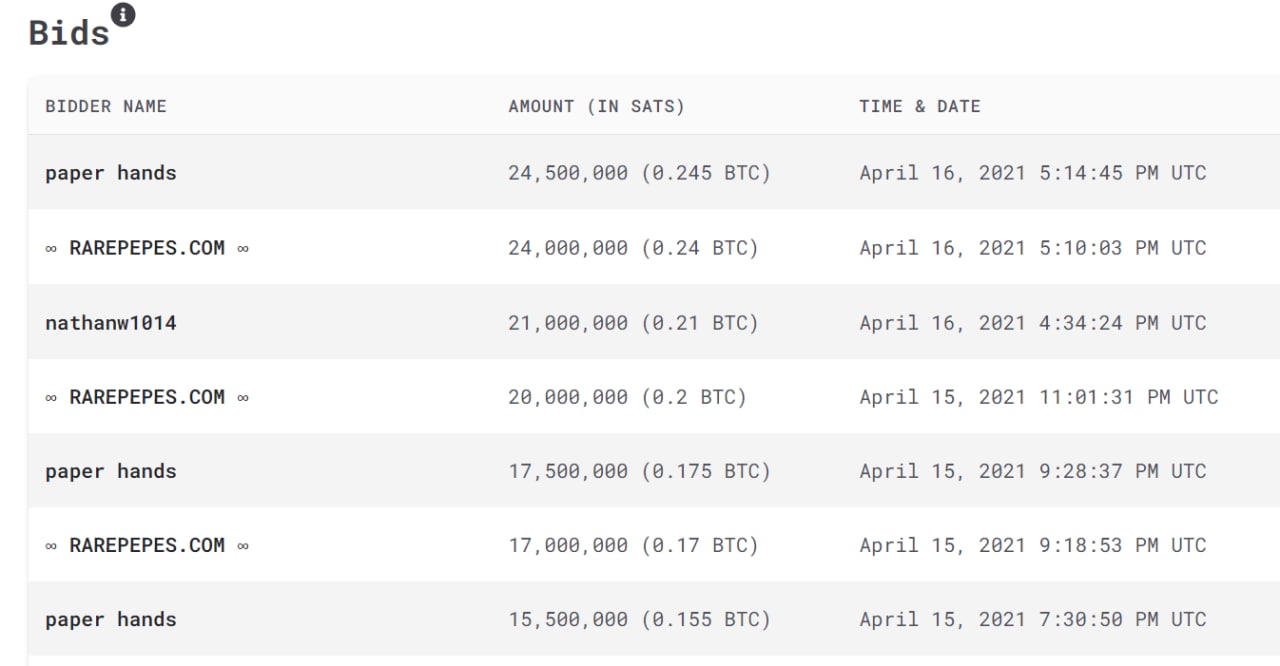Open paper hands bidder with 15,500,000 bid
This screenshot has height=666, width=1280.
coord(111,619)
